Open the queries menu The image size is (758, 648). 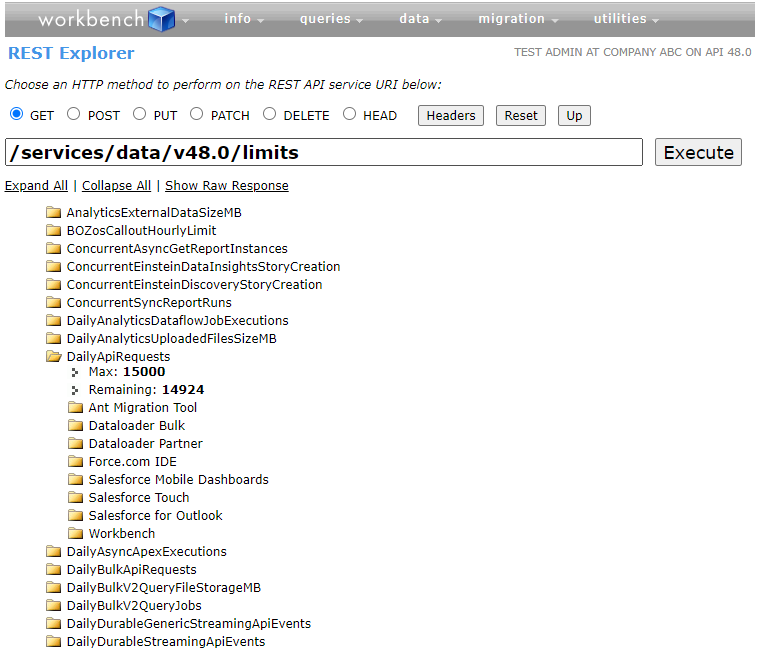tap(331, 19)
